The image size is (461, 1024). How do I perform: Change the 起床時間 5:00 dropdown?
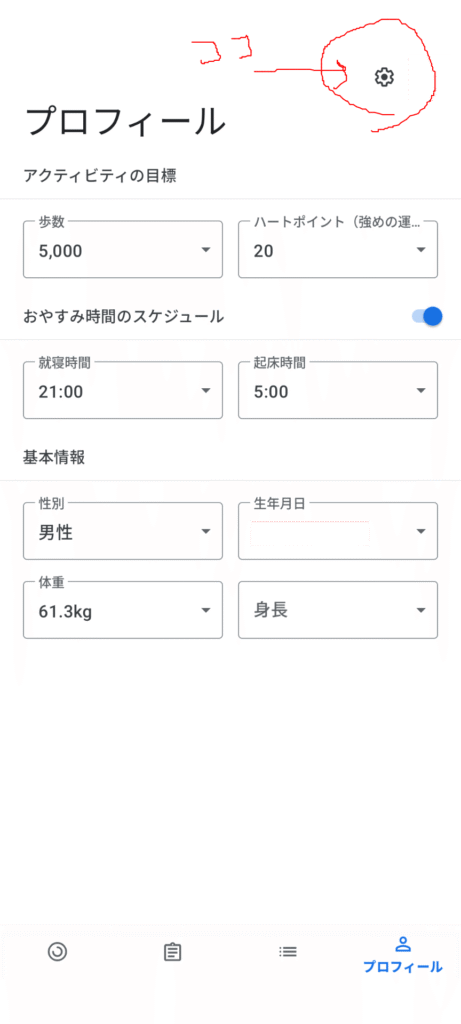click(338, 391)
